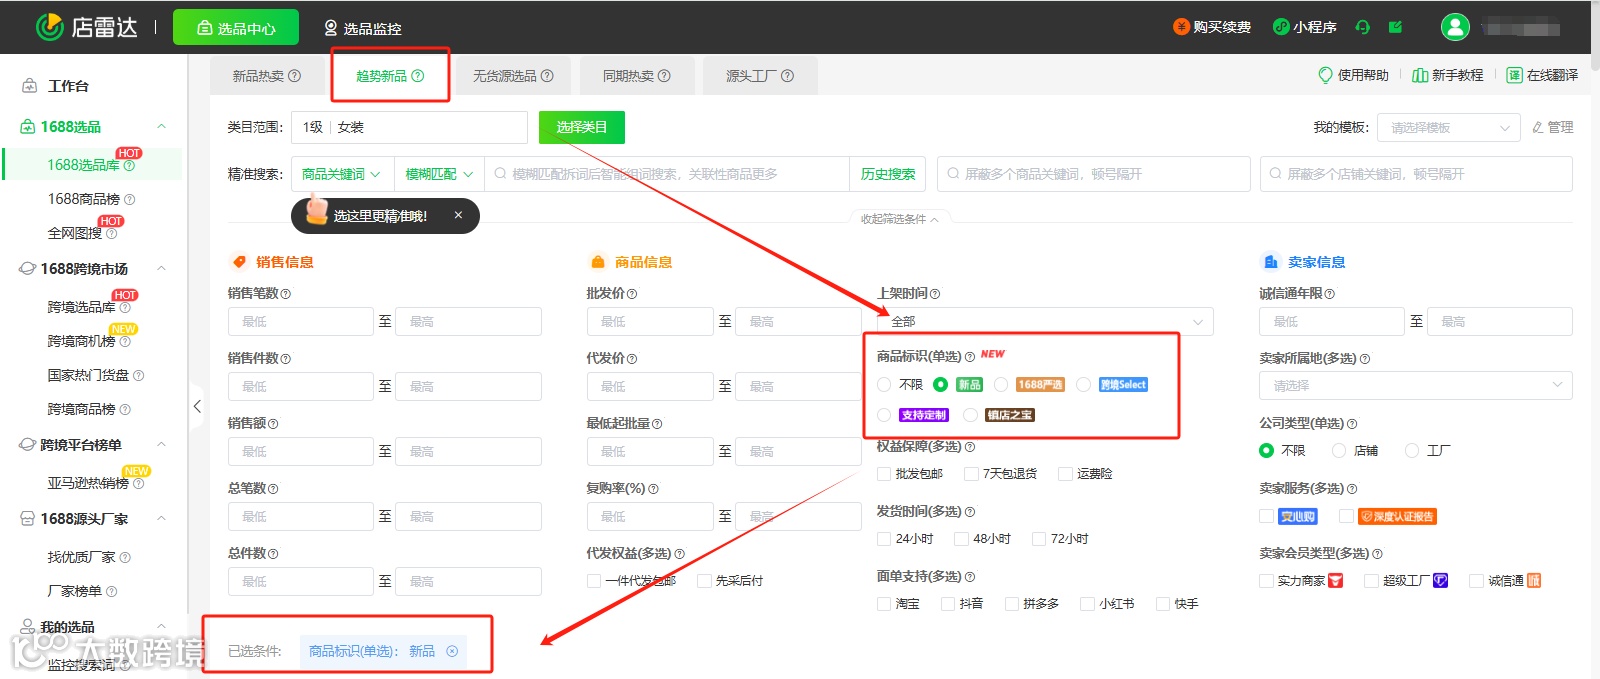Switch to the 趋势新品 tab

pyautogui.click(x=390, y=76)
